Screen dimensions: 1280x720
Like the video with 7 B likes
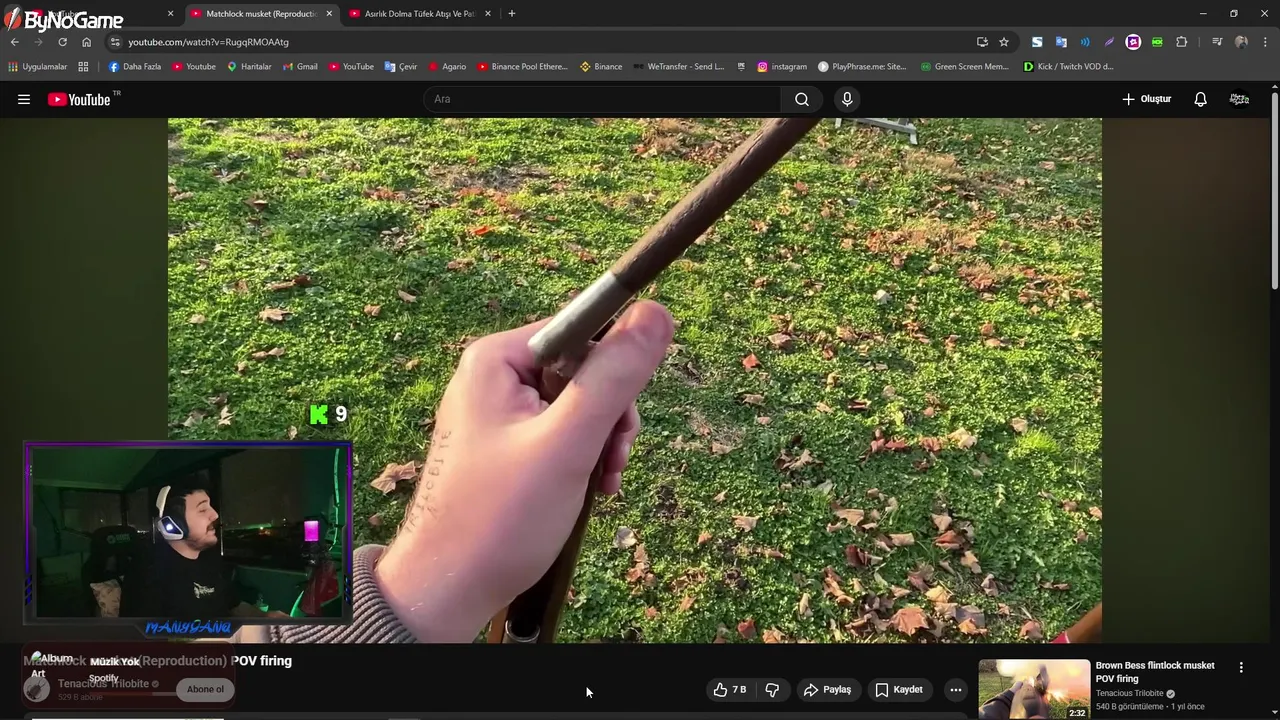(730, 690)
